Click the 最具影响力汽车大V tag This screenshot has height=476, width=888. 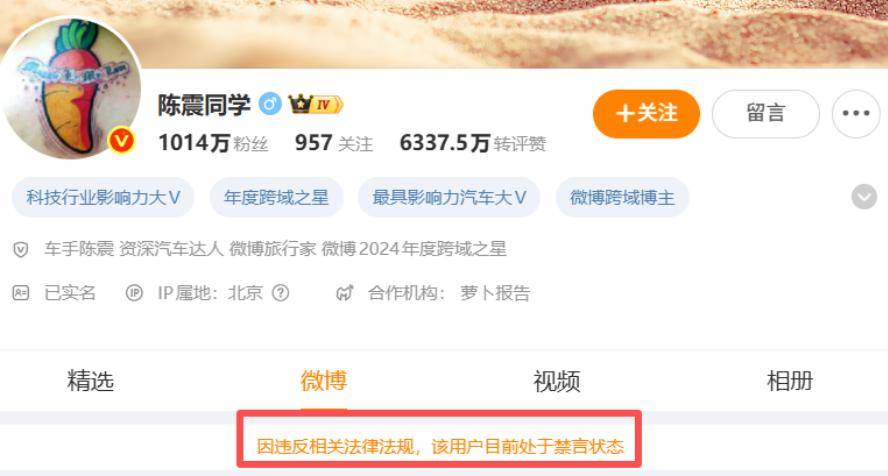click(449, 198)
